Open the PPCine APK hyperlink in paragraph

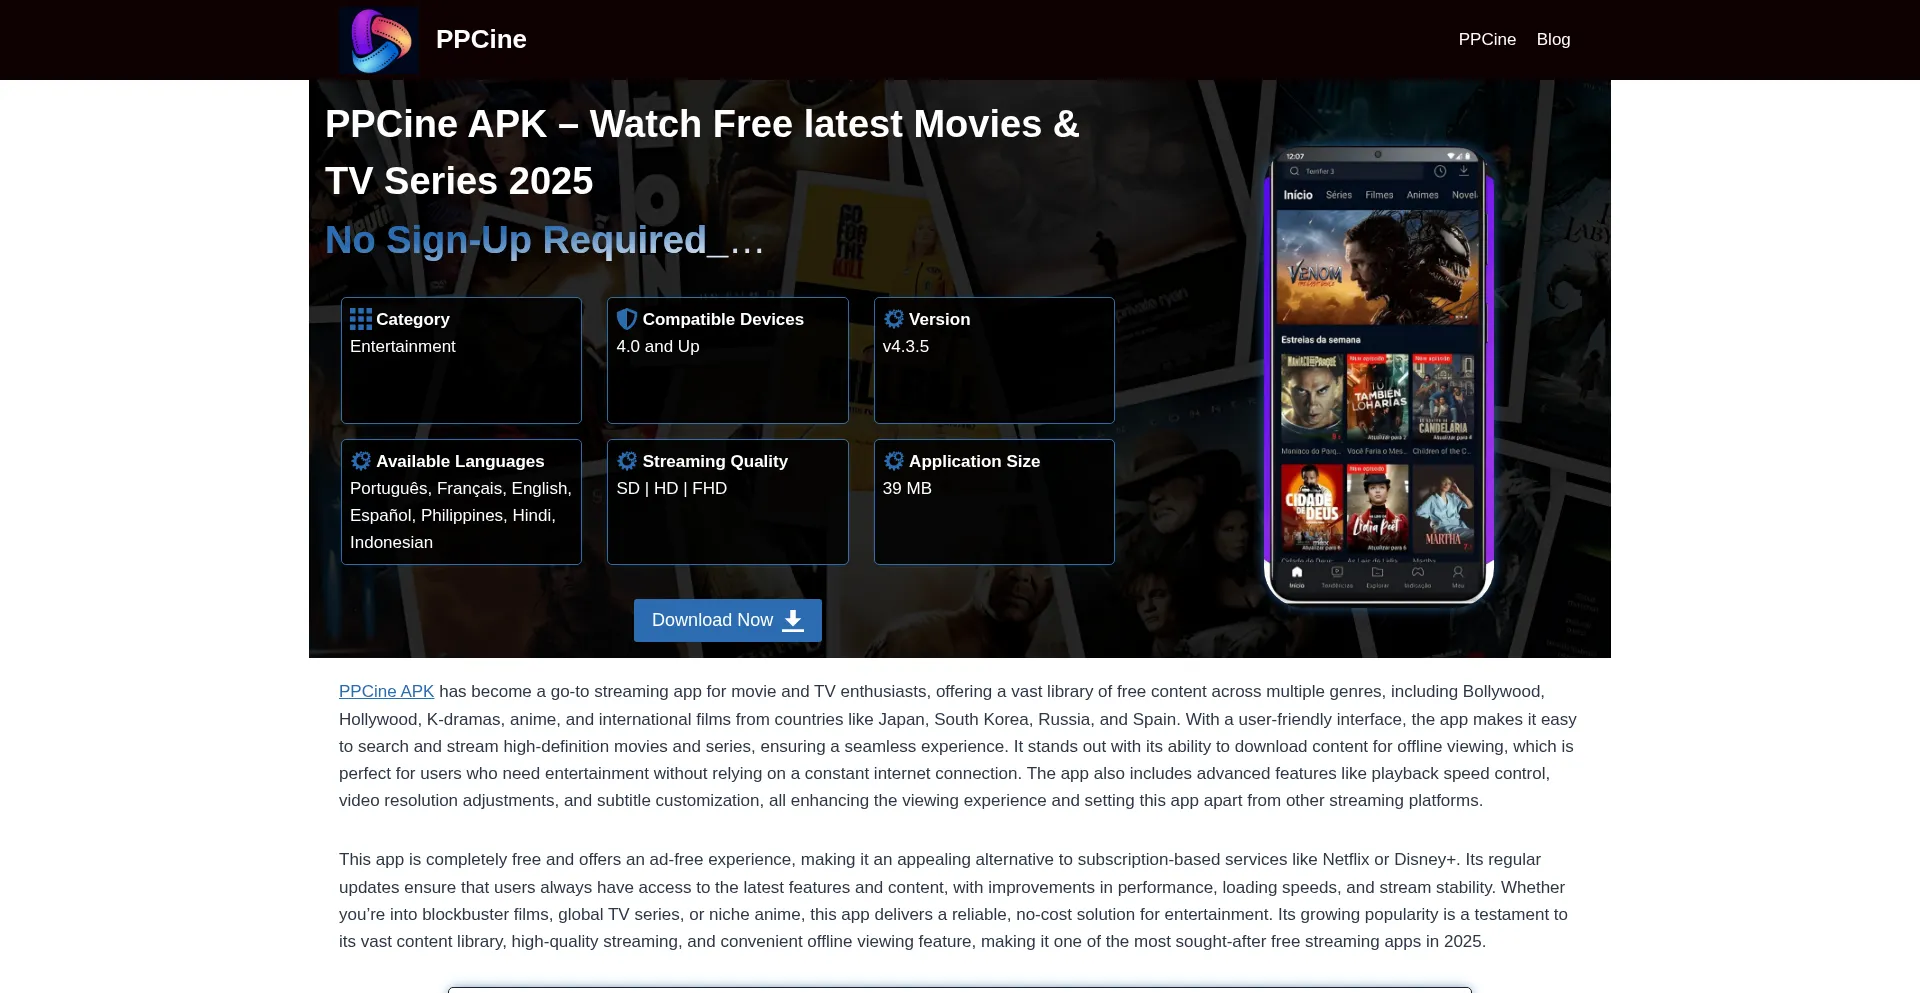pyautogui.click(x=386, y=691)
